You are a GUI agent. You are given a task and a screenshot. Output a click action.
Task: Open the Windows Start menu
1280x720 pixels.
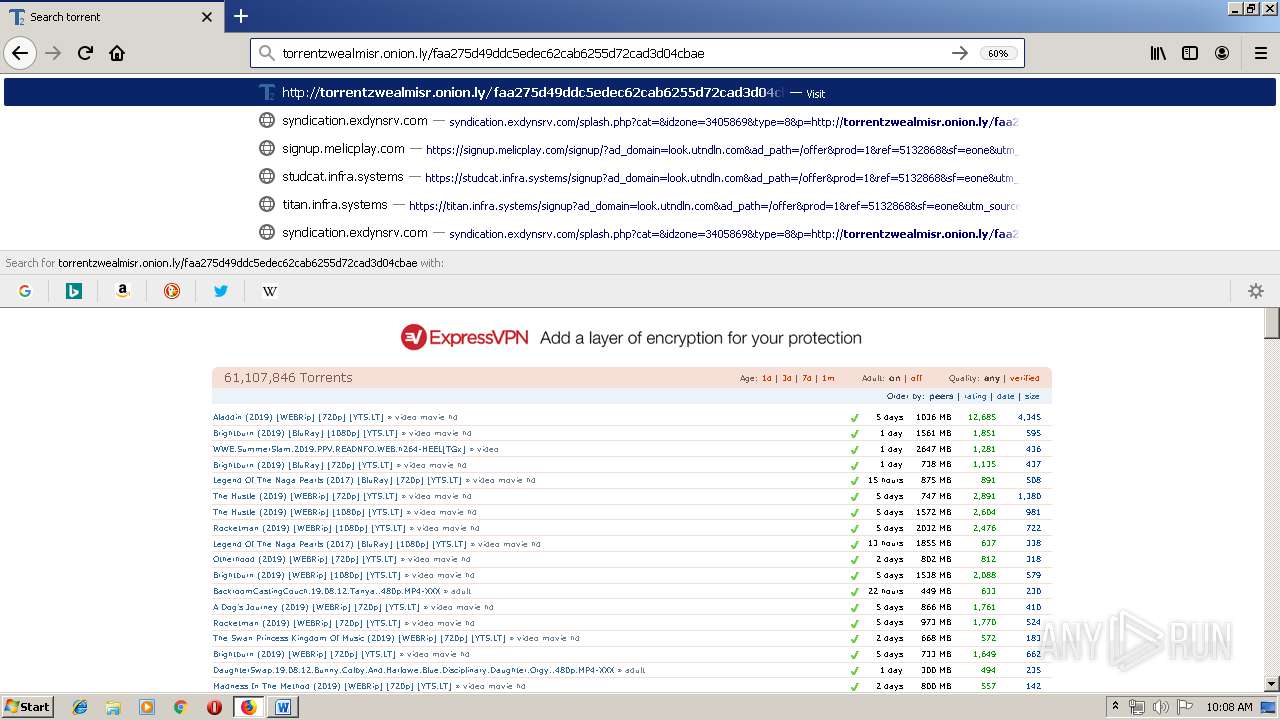(27, 706)
